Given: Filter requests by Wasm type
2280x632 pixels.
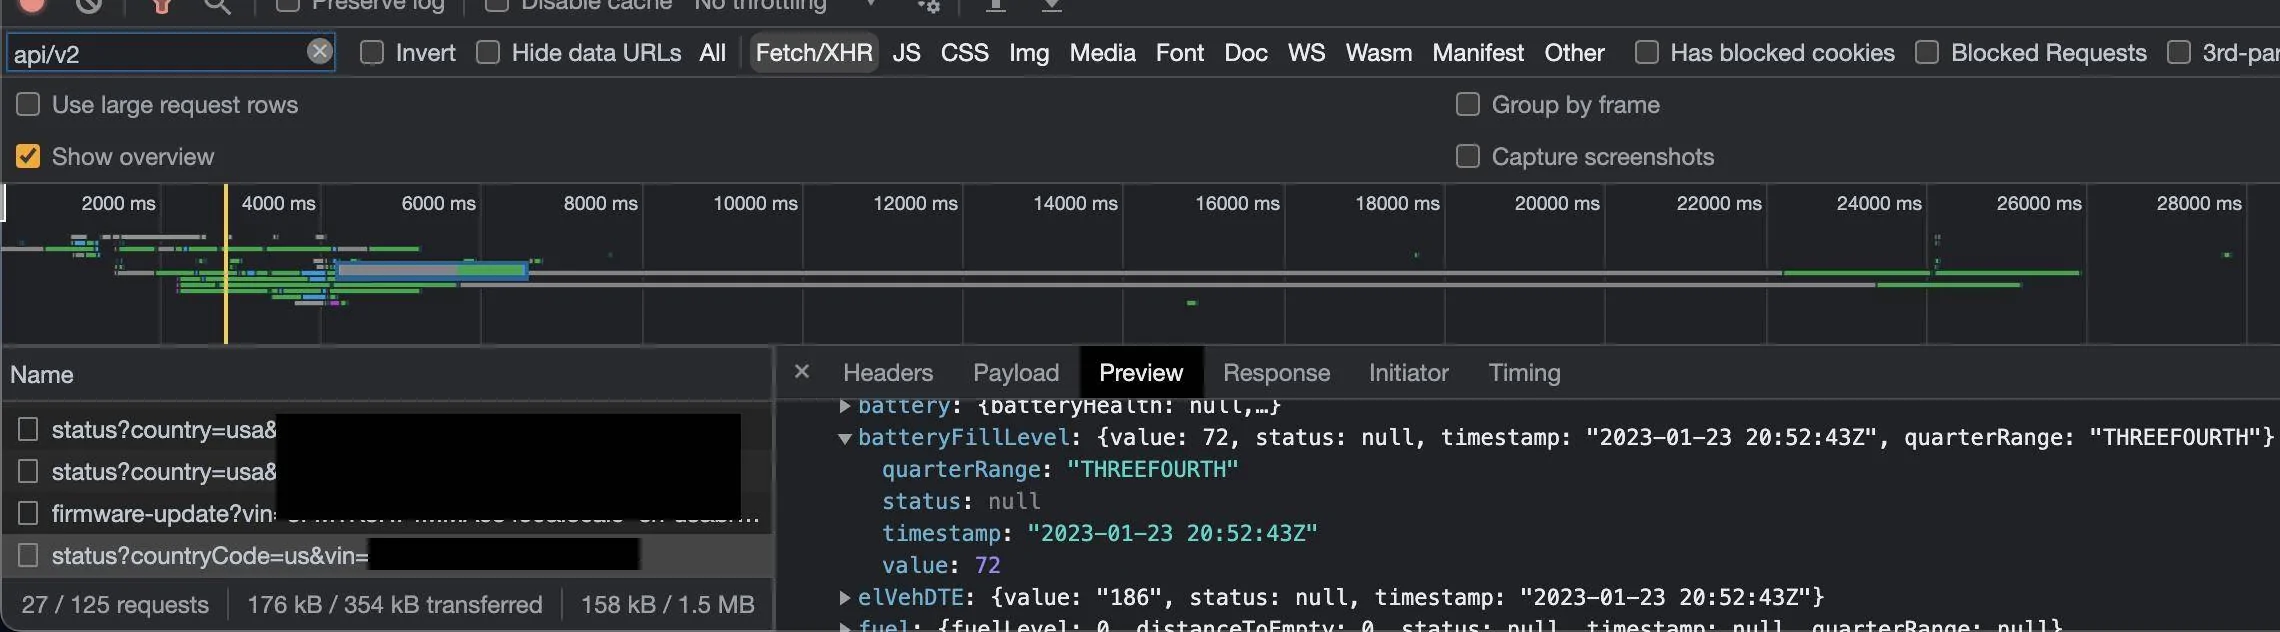Looking at the screenshot, I should pyautogui.click(x=1378, y=53).
